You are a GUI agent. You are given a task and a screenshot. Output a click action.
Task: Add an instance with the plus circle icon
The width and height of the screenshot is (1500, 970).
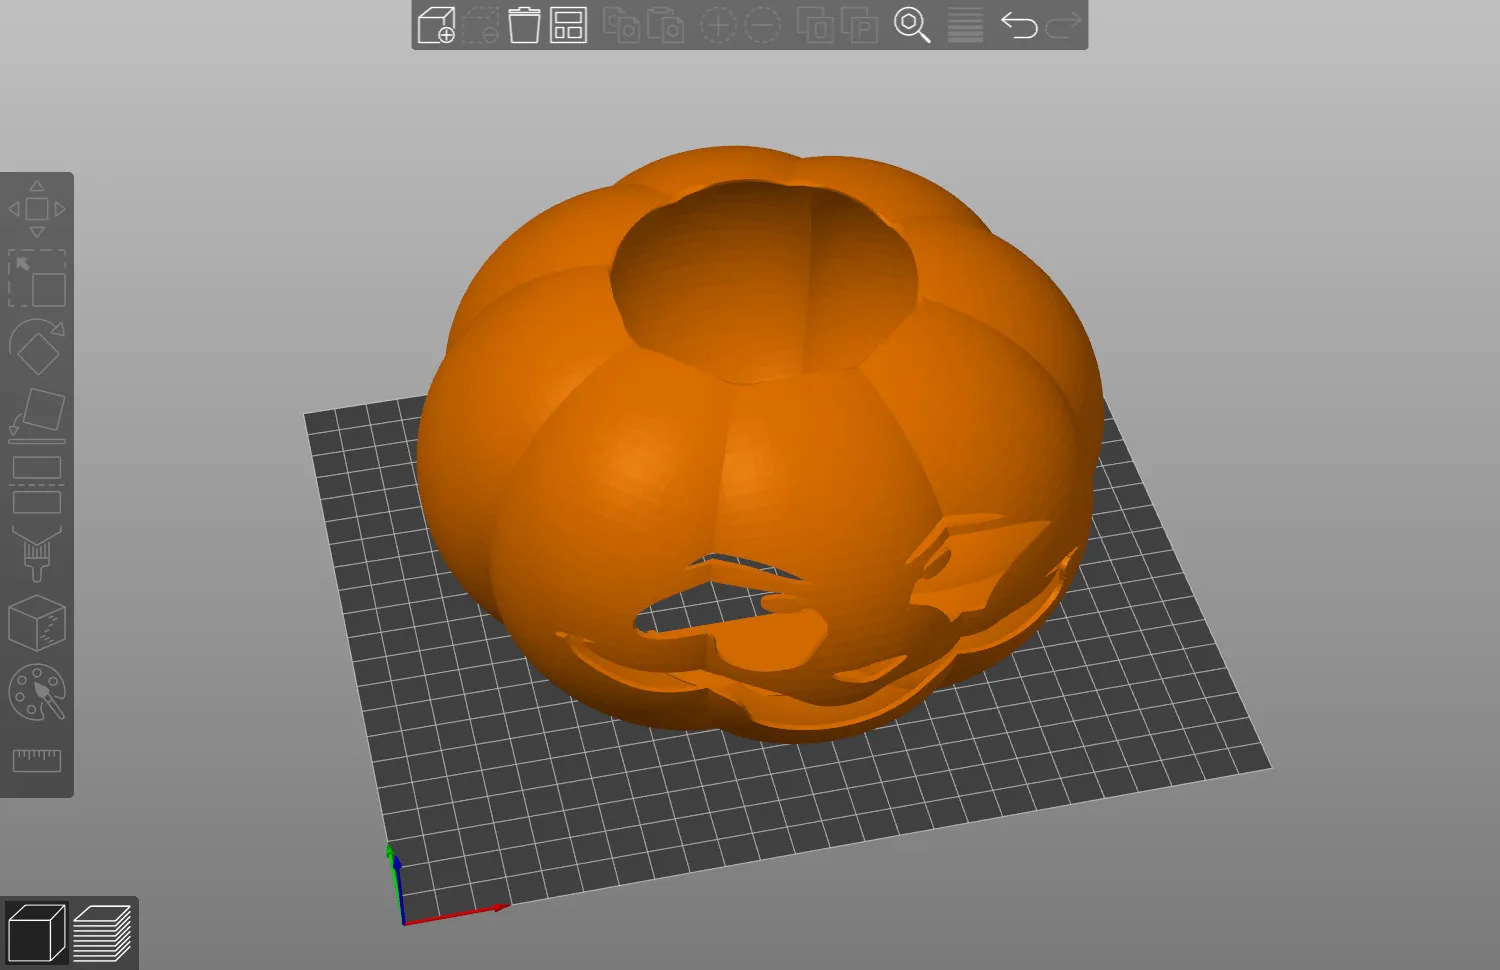tap(717, 25)
